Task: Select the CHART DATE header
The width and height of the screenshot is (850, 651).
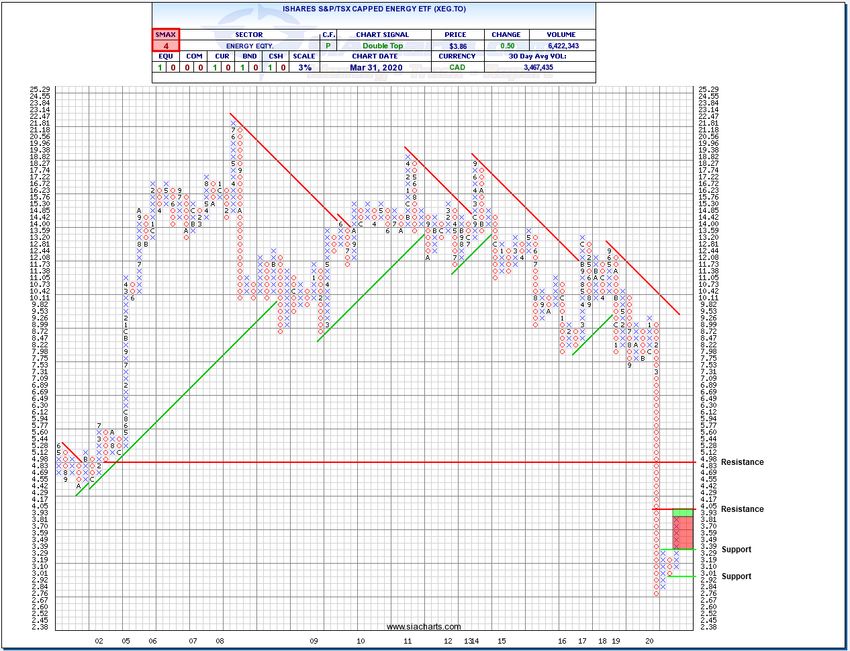Action: coord(375,56)
